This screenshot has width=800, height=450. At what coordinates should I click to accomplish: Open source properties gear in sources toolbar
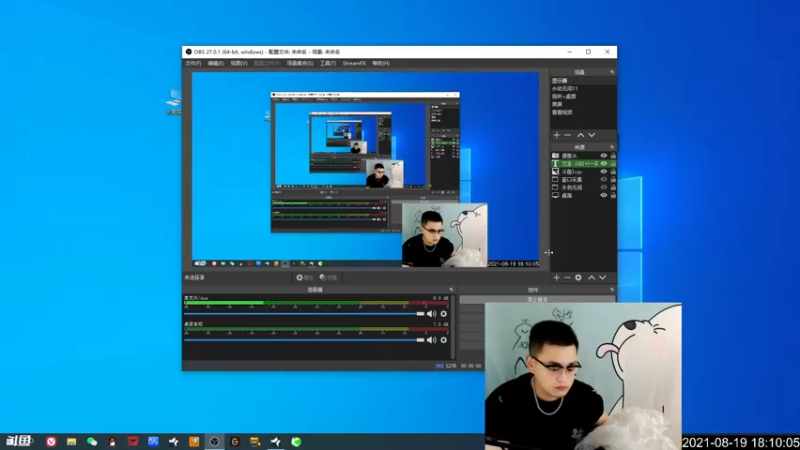pyautogui.click(x=578, y=278)
